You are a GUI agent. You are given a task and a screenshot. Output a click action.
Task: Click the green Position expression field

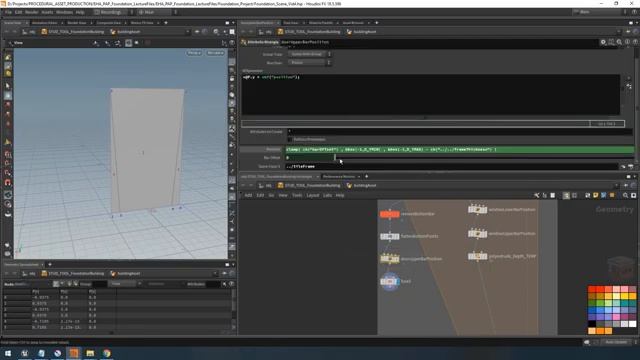pos(460,149)
